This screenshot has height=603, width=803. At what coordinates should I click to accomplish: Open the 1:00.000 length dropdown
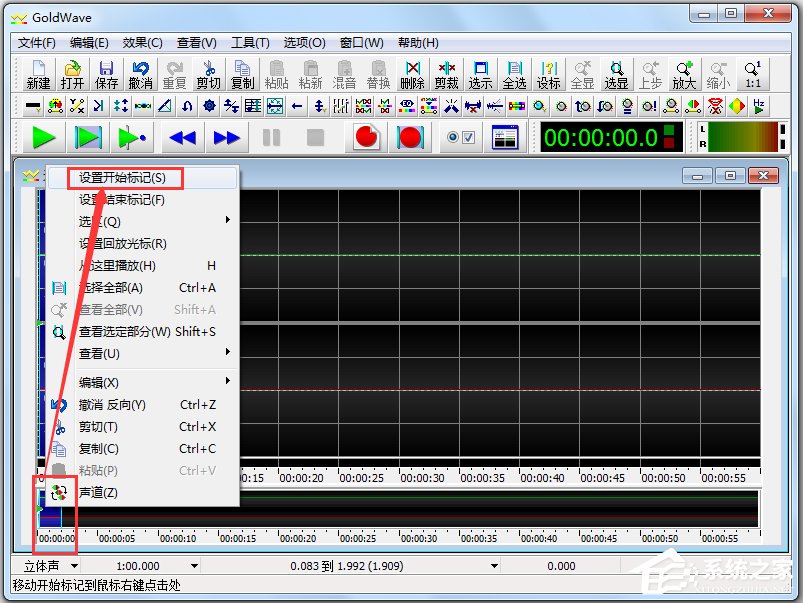194,566
